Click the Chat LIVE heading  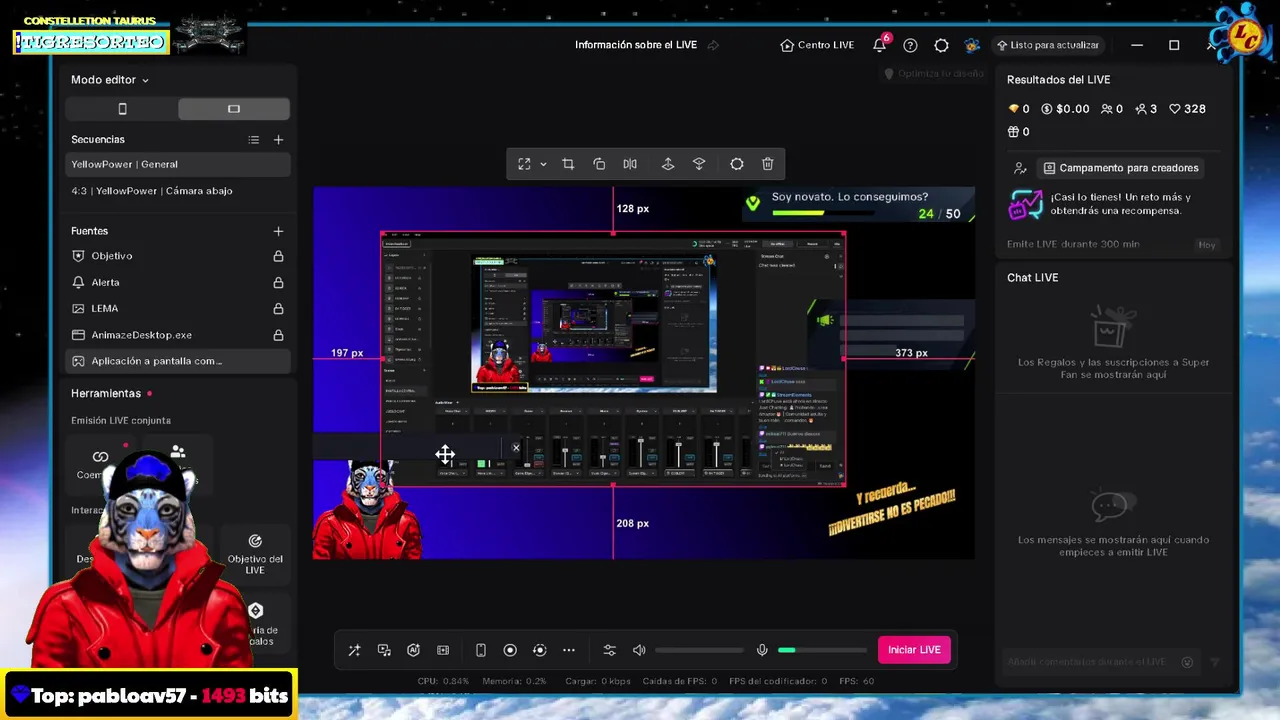tap(1032, 278)
